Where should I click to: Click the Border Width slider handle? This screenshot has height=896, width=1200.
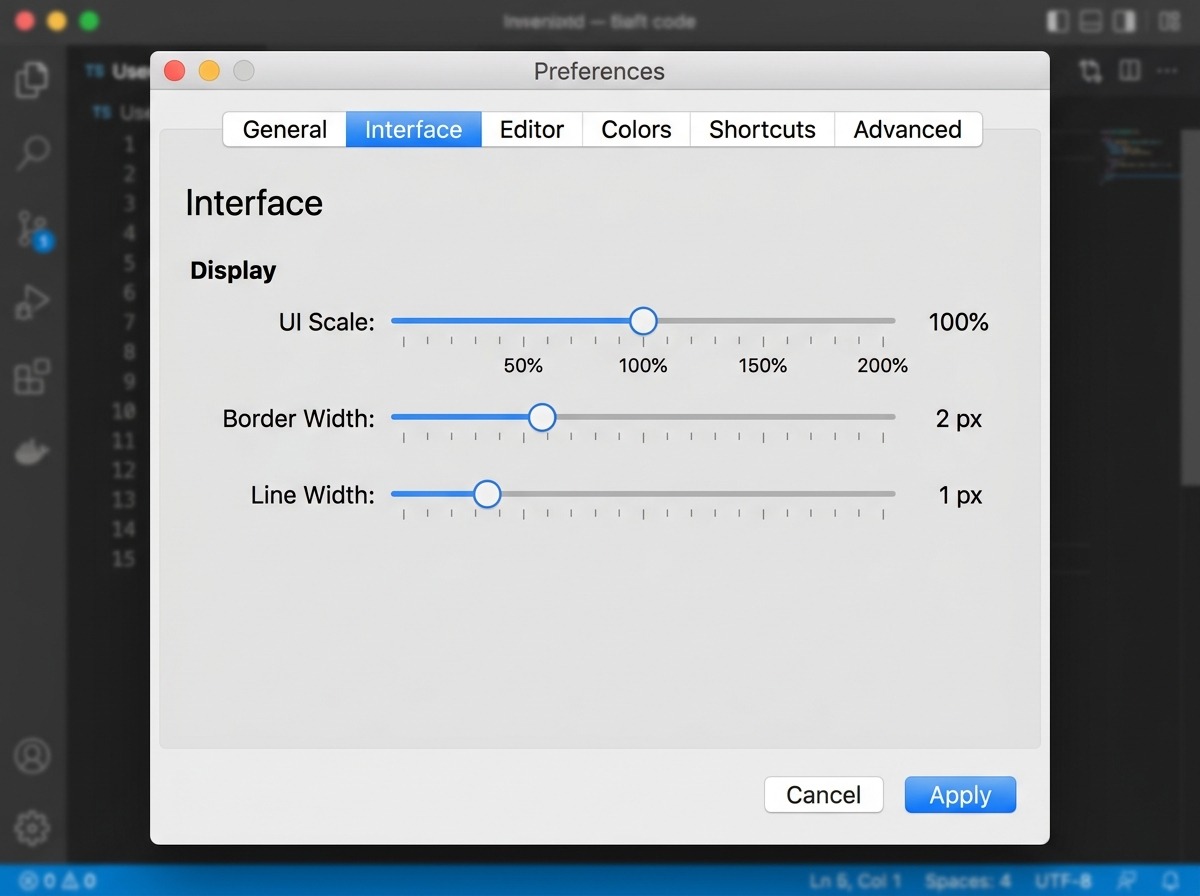pos(542,417)
